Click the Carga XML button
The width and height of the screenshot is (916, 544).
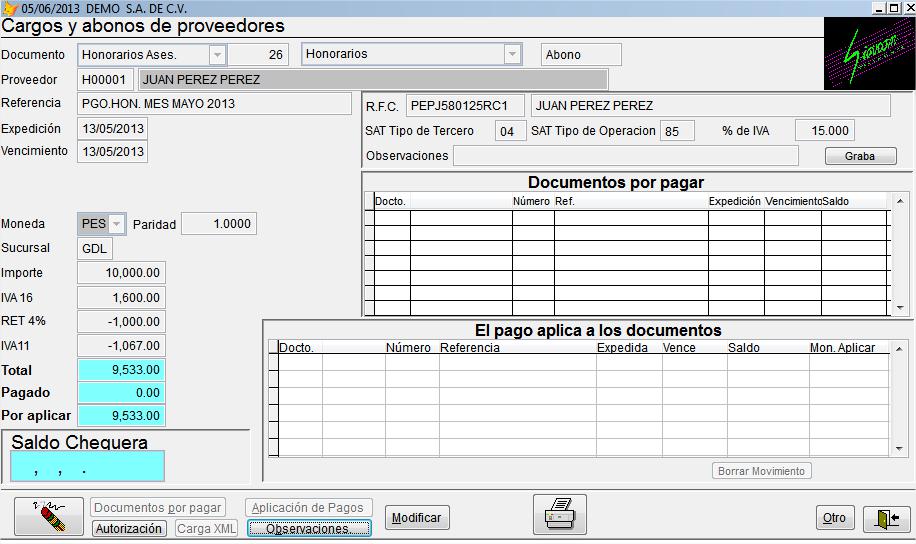point(206,528)
